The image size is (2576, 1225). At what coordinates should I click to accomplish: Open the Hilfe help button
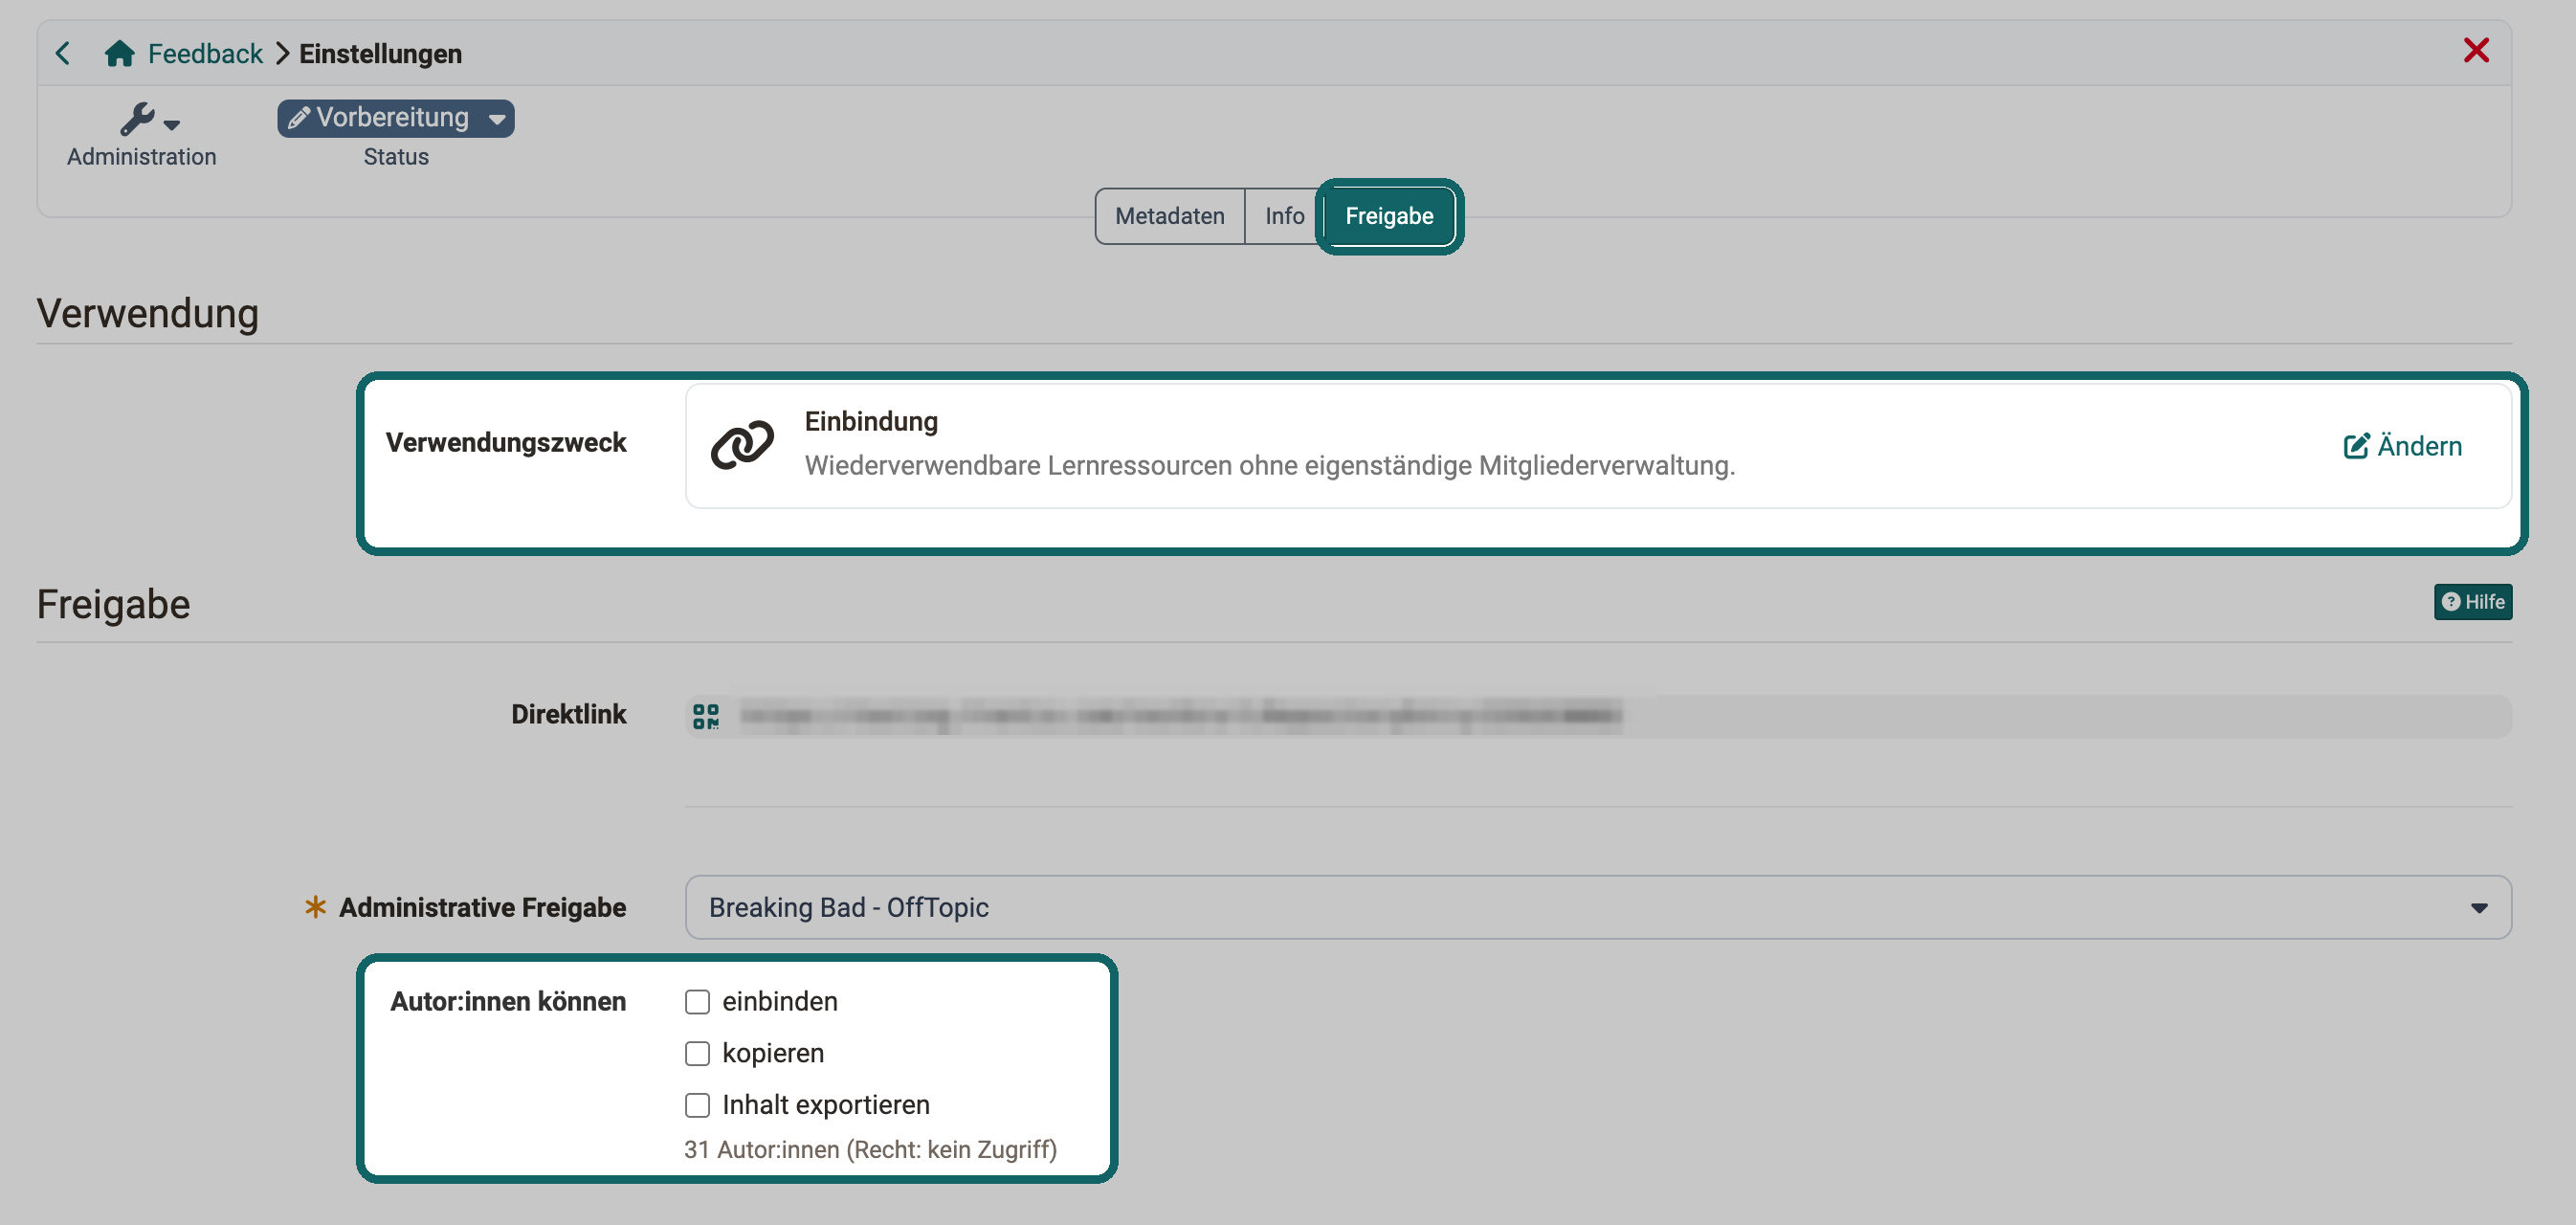coord(2472,602)
